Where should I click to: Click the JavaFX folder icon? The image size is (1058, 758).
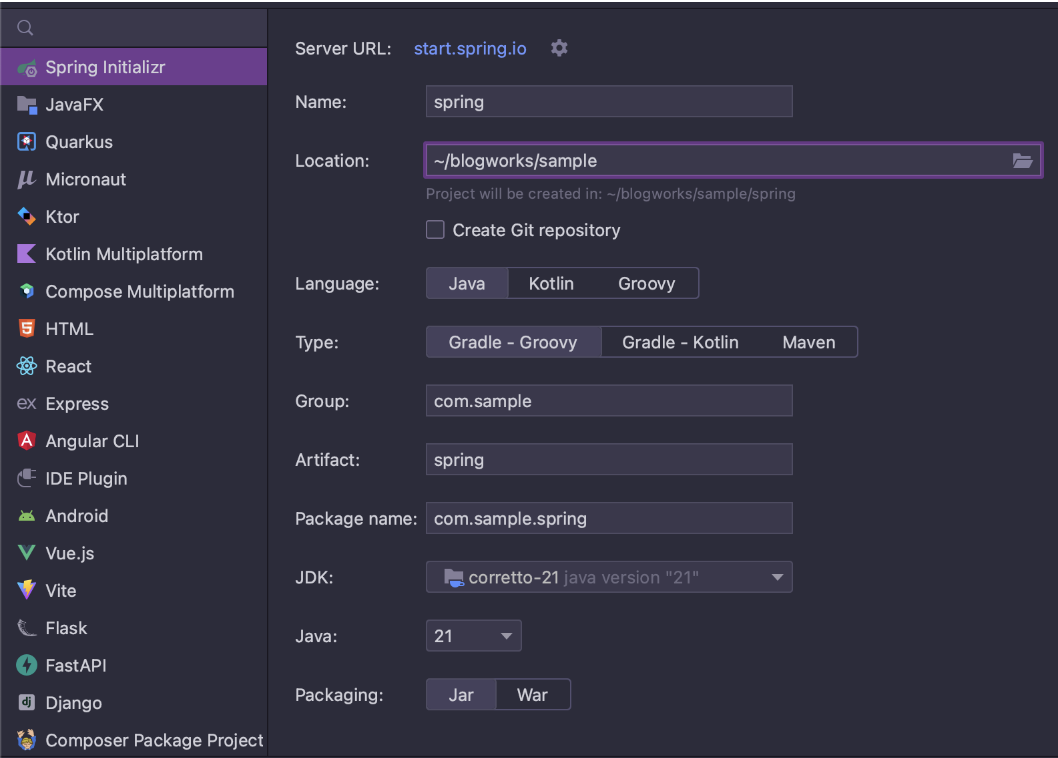27,105
